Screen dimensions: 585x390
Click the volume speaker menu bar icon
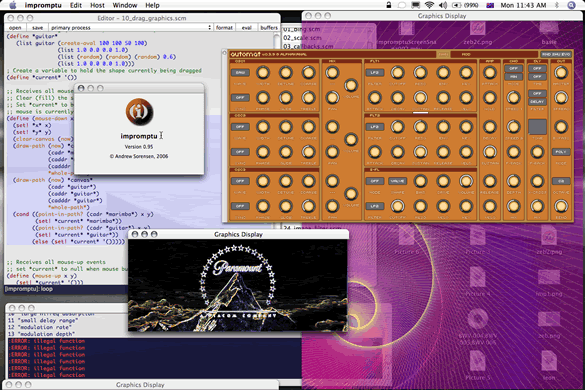point(442,5)
